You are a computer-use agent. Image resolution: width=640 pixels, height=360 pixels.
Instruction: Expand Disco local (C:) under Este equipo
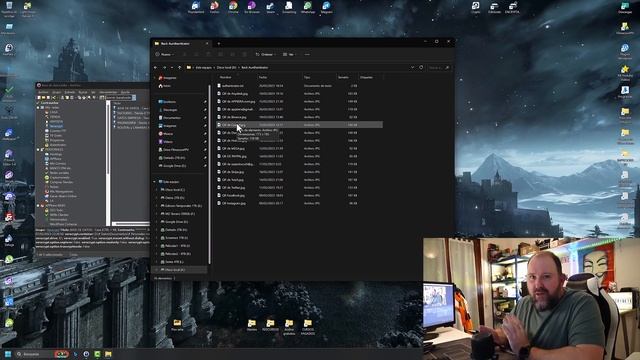click(157, 190)
